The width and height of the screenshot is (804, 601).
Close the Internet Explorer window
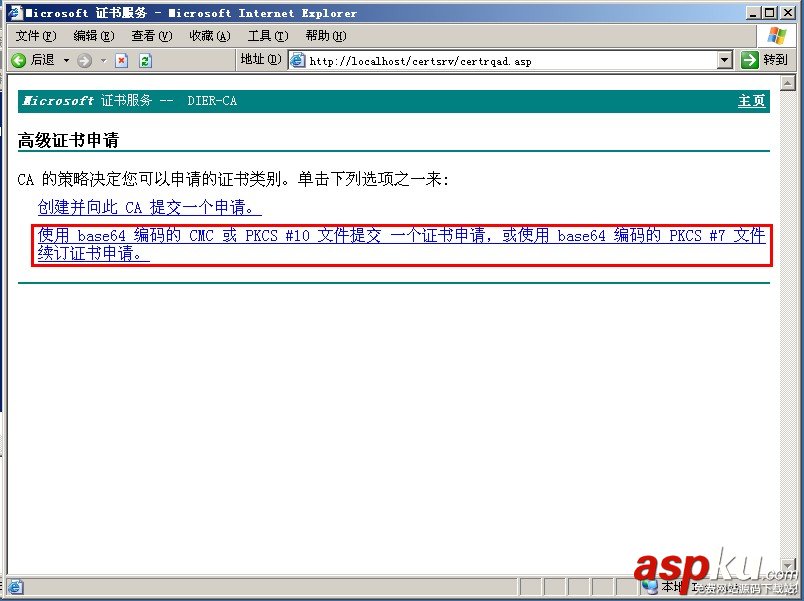(x=787, y=13)
